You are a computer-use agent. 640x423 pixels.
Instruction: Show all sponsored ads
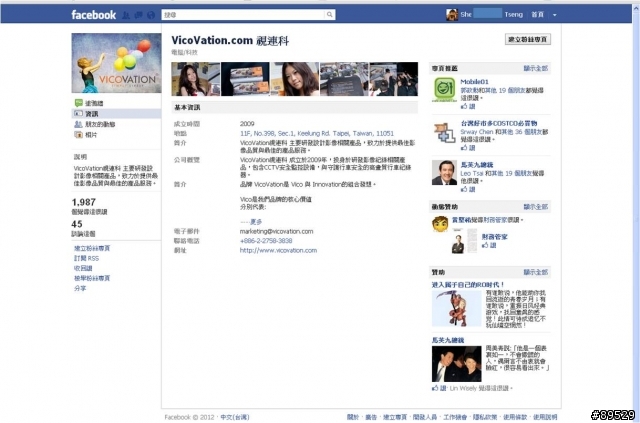tap(536, 272)
